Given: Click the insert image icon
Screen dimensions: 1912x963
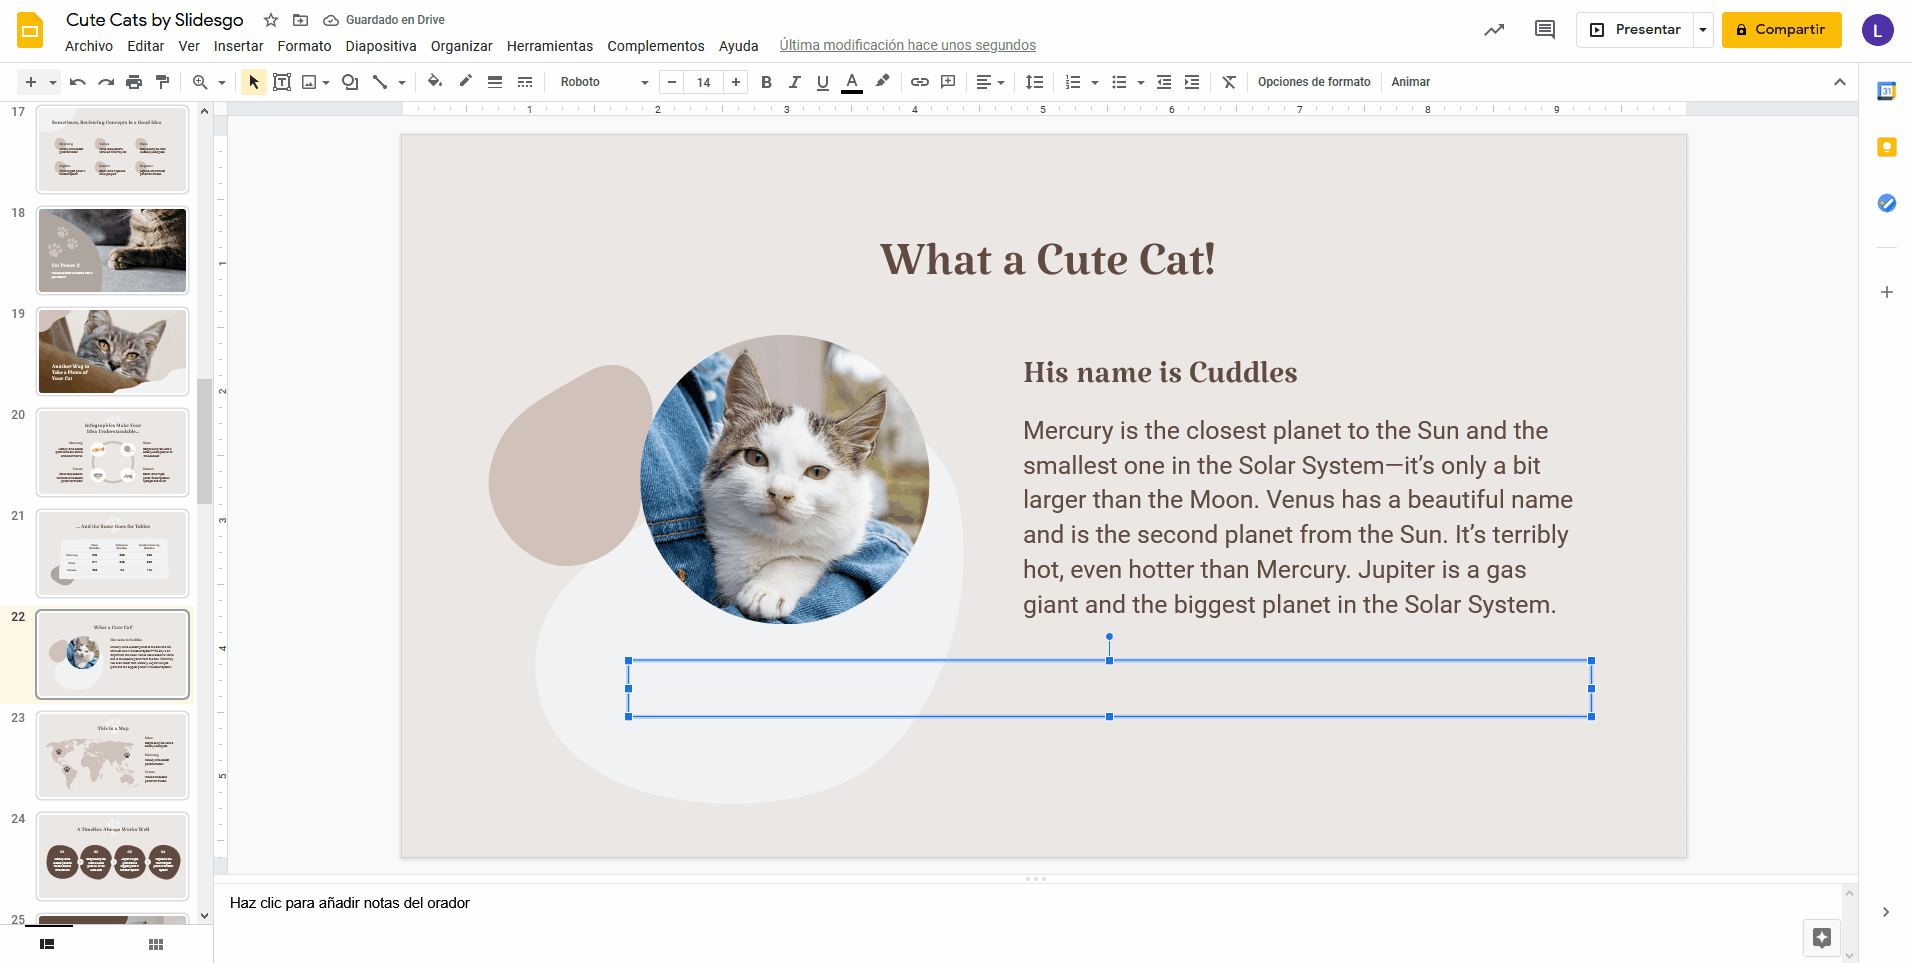Looking at the screenshot, I should pyautogui.click(x=309, y=82).
